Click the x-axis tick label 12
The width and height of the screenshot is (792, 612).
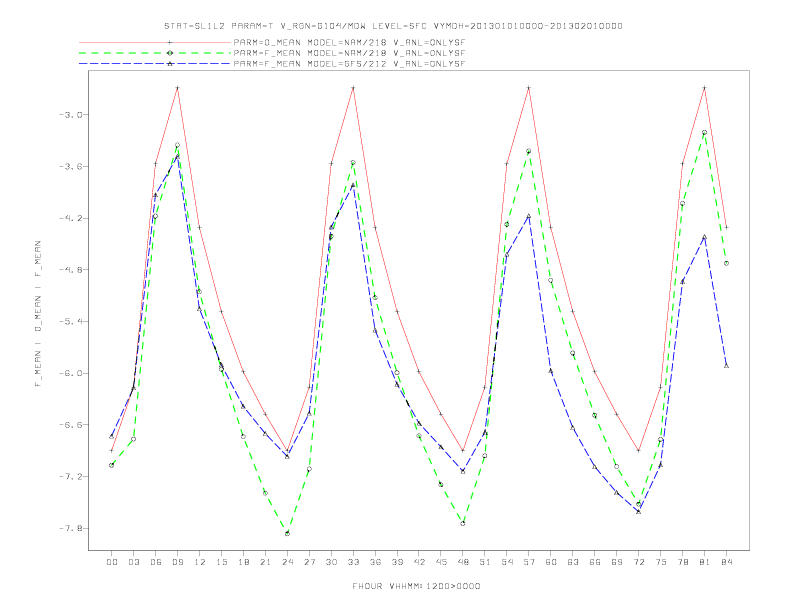click(200, 562)
